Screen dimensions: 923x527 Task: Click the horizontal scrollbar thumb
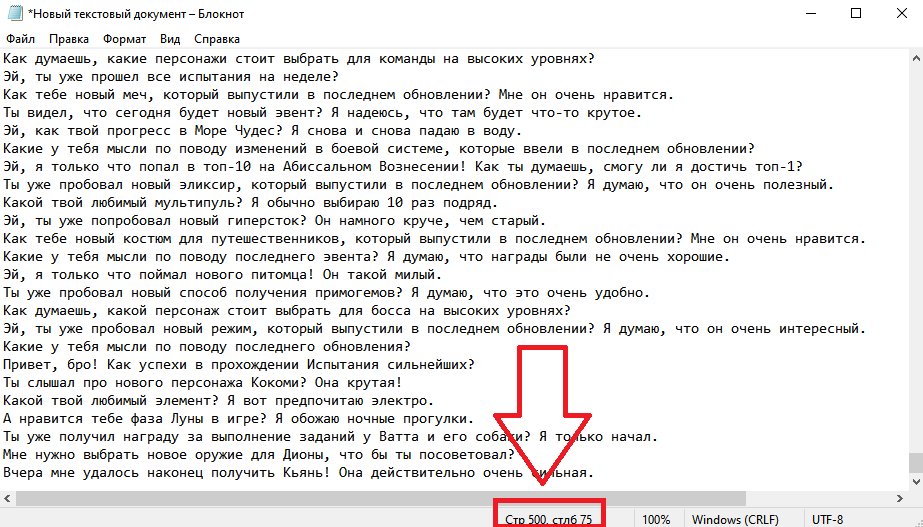point(380,498)
